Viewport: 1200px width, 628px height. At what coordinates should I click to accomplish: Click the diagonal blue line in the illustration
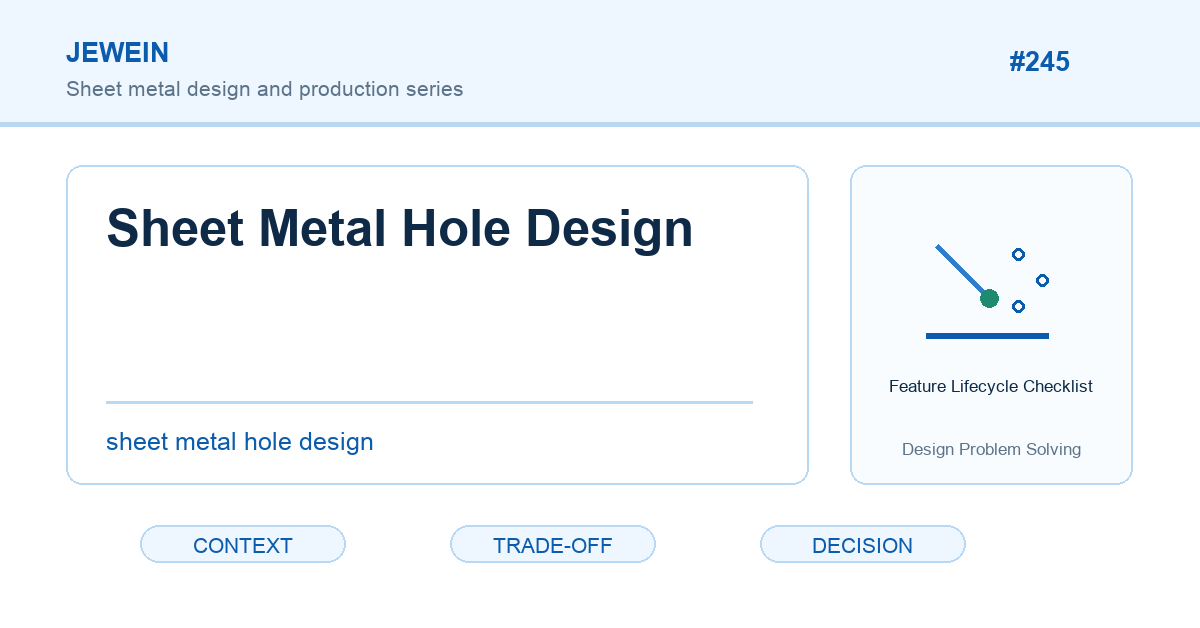tap(961, 270)
